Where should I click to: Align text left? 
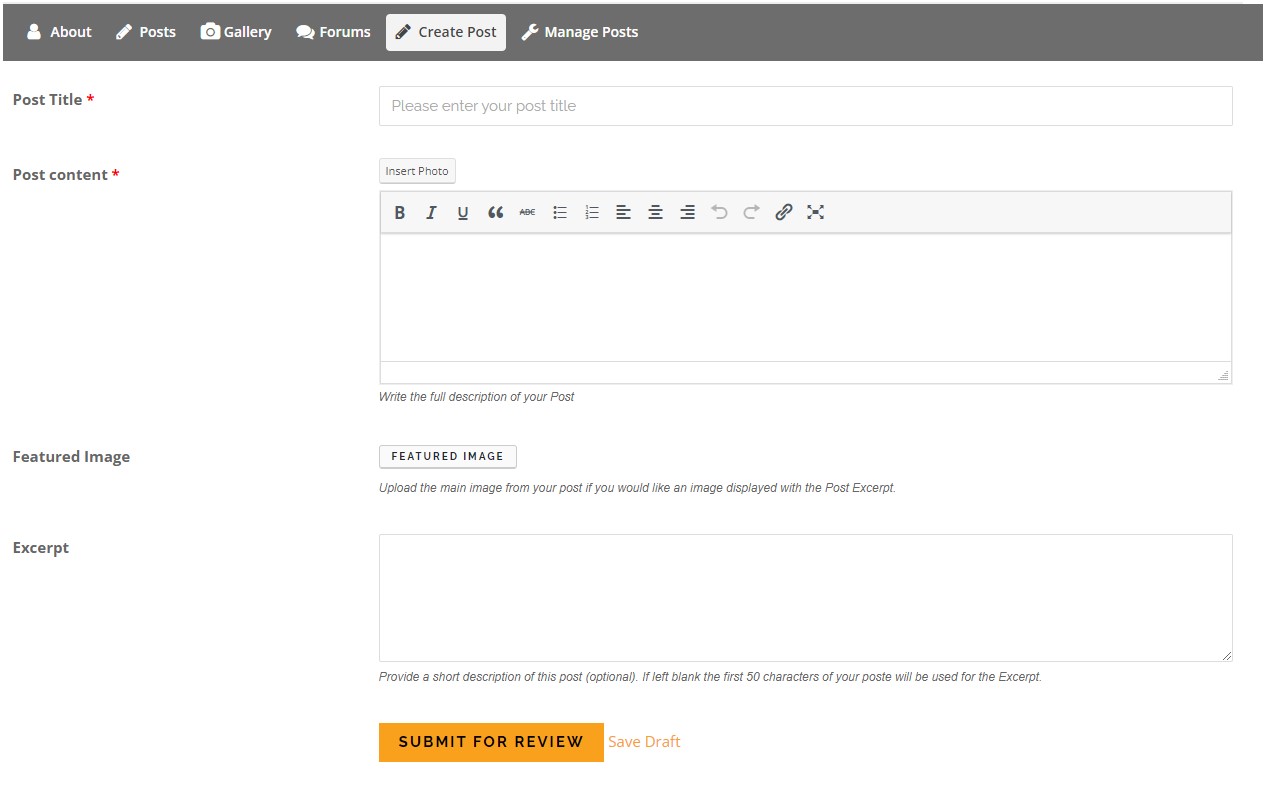(623, 212)
